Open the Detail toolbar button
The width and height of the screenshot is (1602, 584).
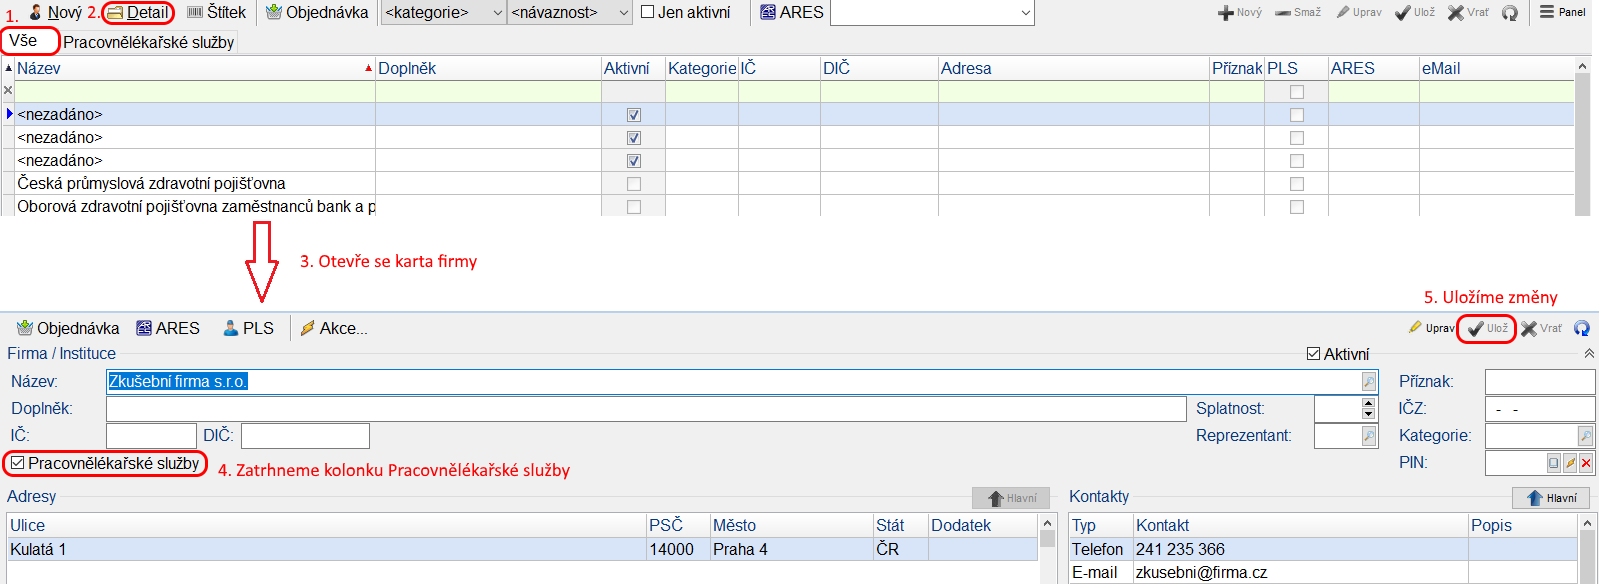pyautogui.click(x=138, y=13)
